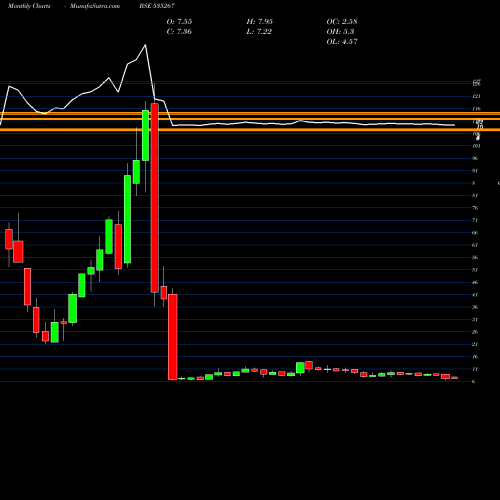Click the 'OH: 5.3' reading
This screenshot has width=500, height=500.
pos(340,32)
